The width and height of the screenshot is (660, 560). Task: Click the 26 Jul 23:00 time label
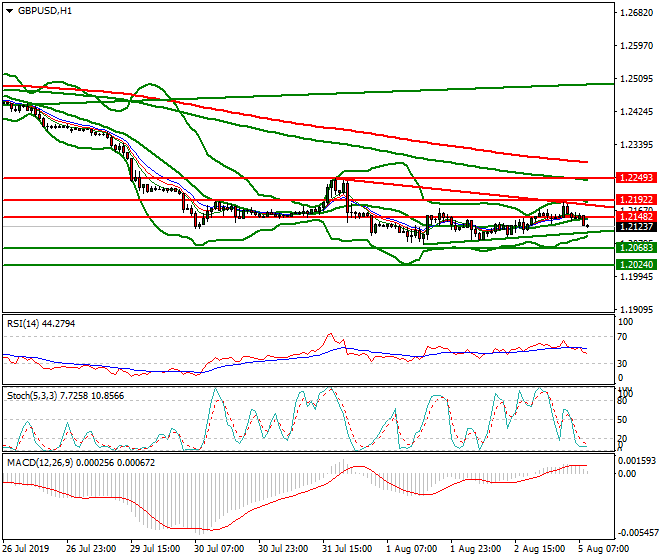coord(91,549)
